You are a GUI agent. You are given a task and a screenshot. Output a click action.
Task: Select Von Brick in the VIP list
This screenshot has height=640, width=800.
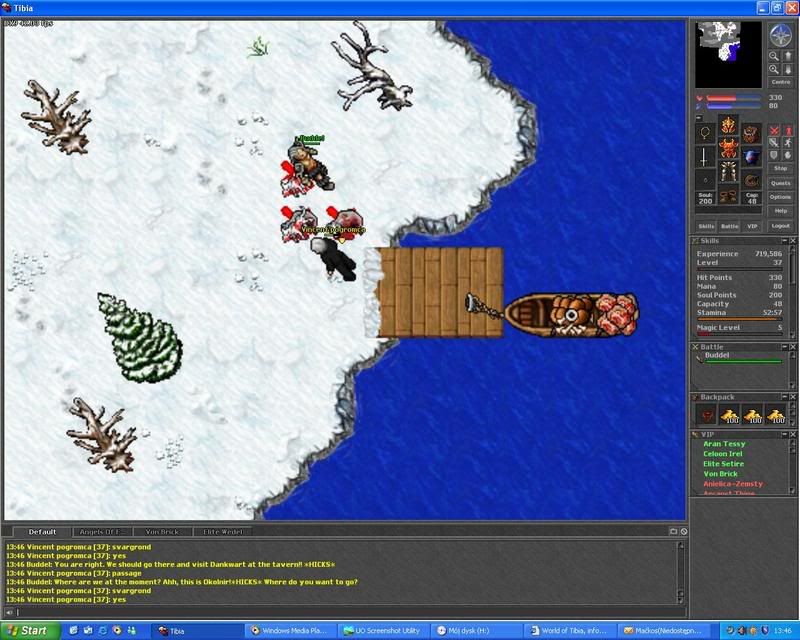point(720,474)
